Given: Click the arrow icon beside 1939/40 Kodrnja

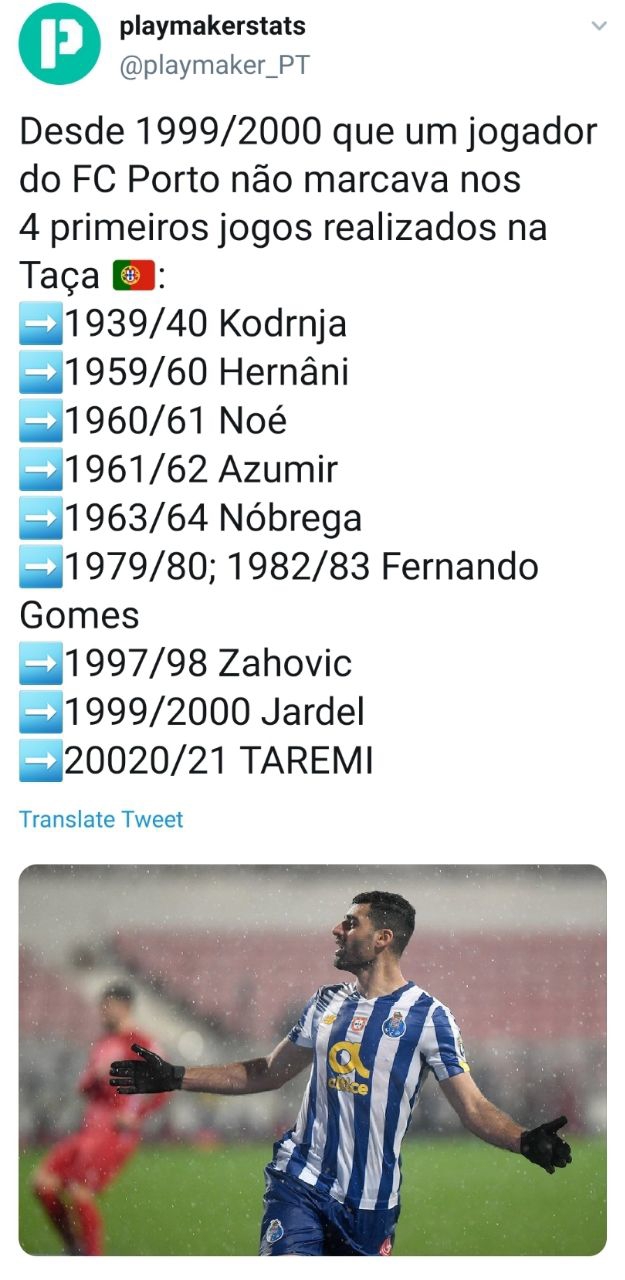Looking at the screenshot, I should pyautogui.click(x=41, y=324).
